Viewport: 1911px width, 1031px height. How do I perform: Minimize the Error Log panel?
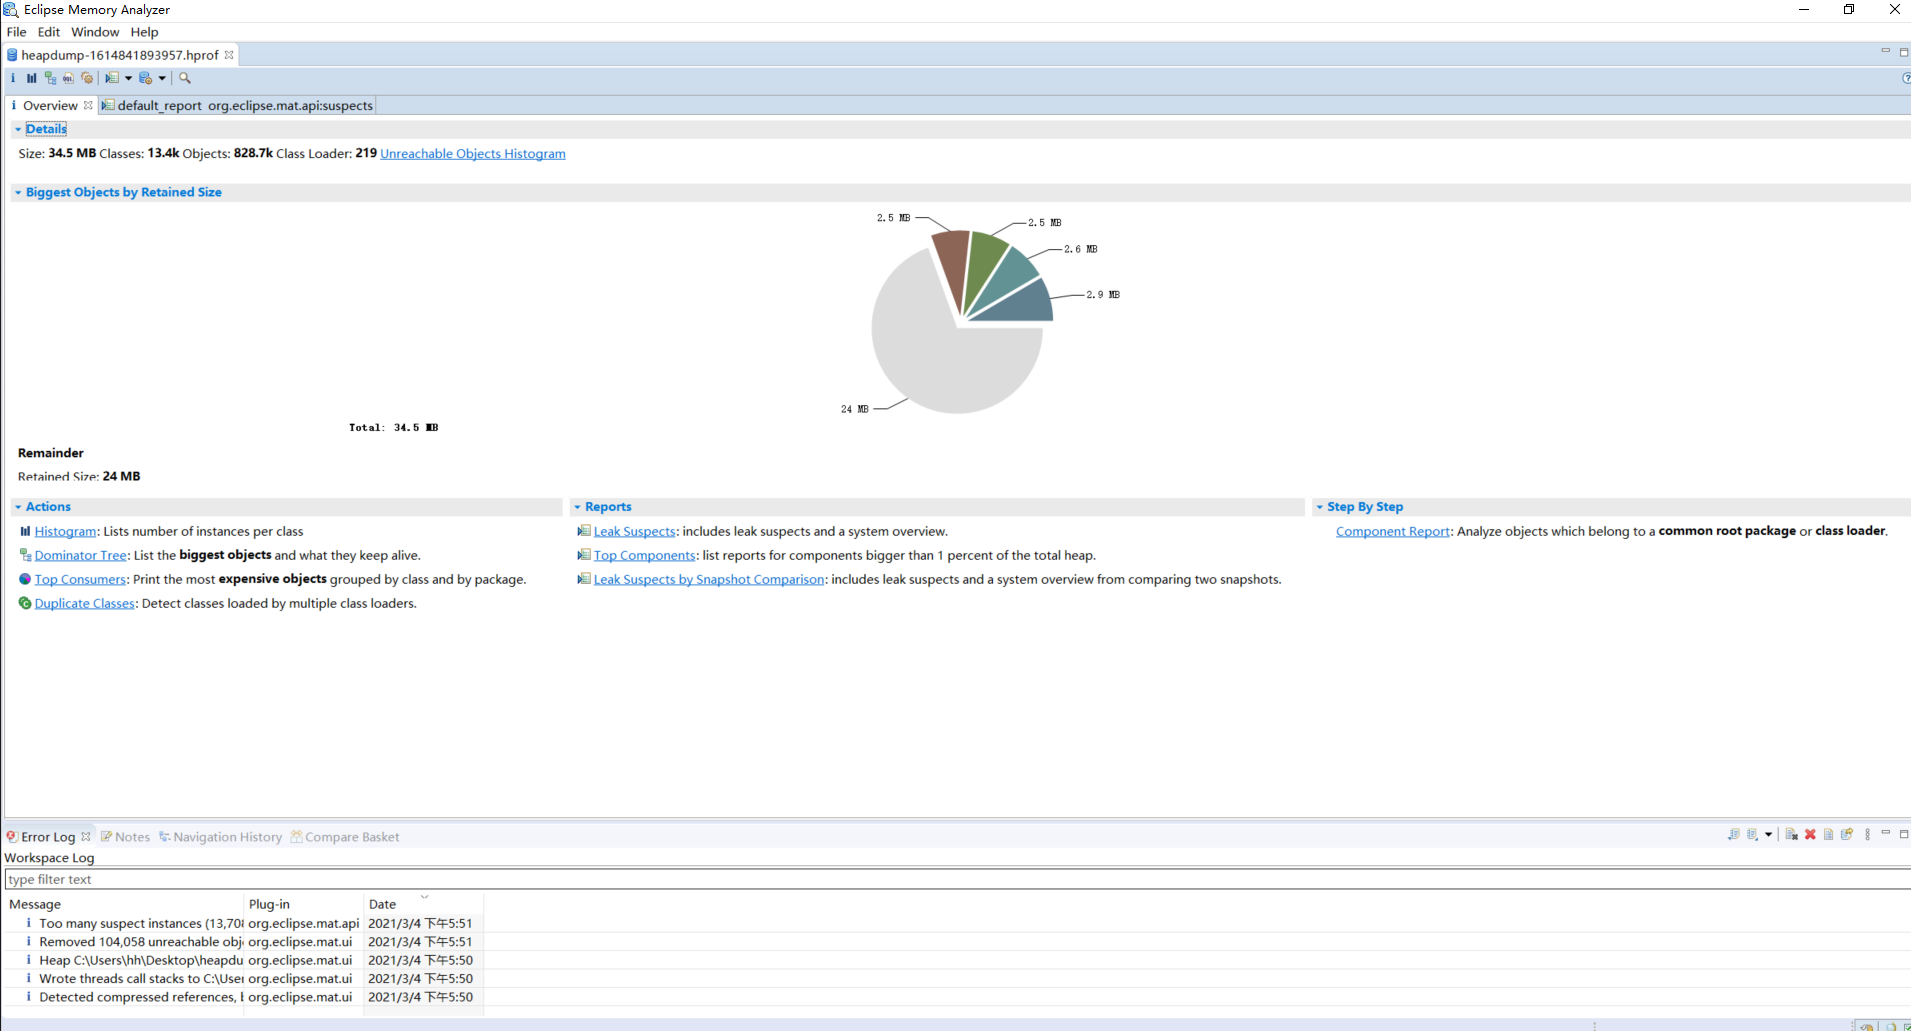(x=1885, y=833)
